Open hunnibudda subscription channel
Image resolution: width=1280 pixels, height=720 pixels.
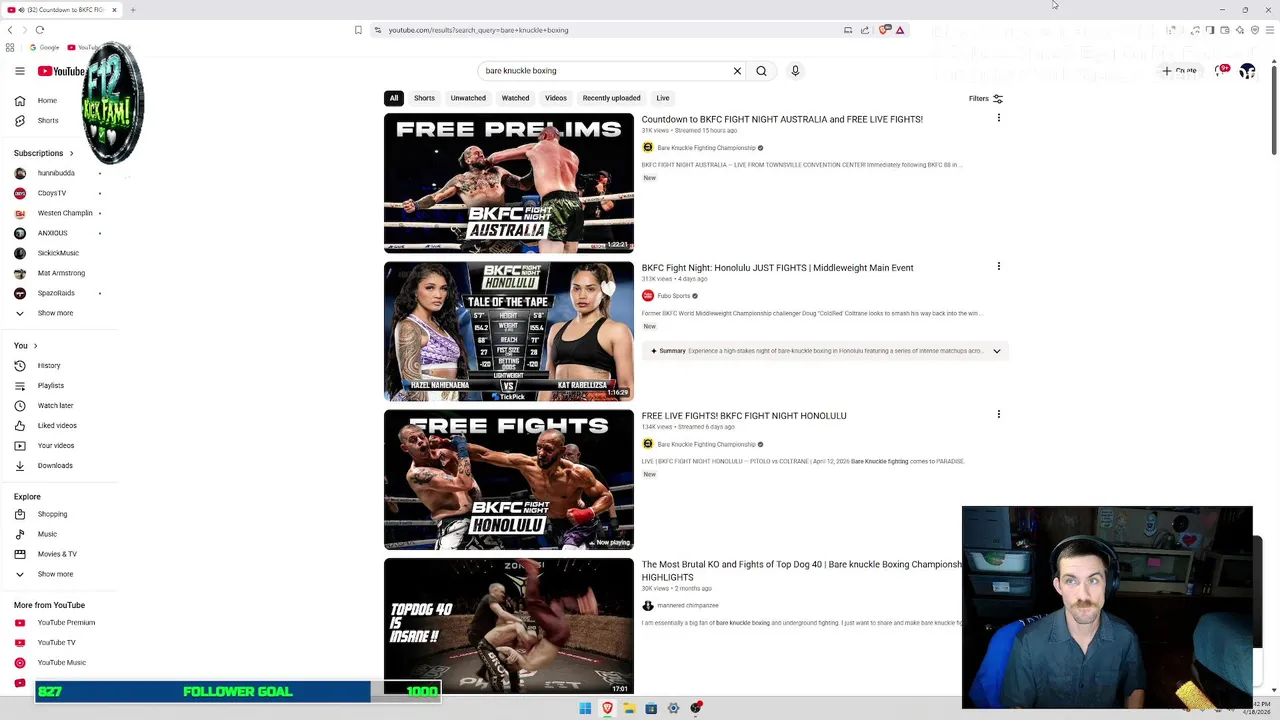click(55, 173)
